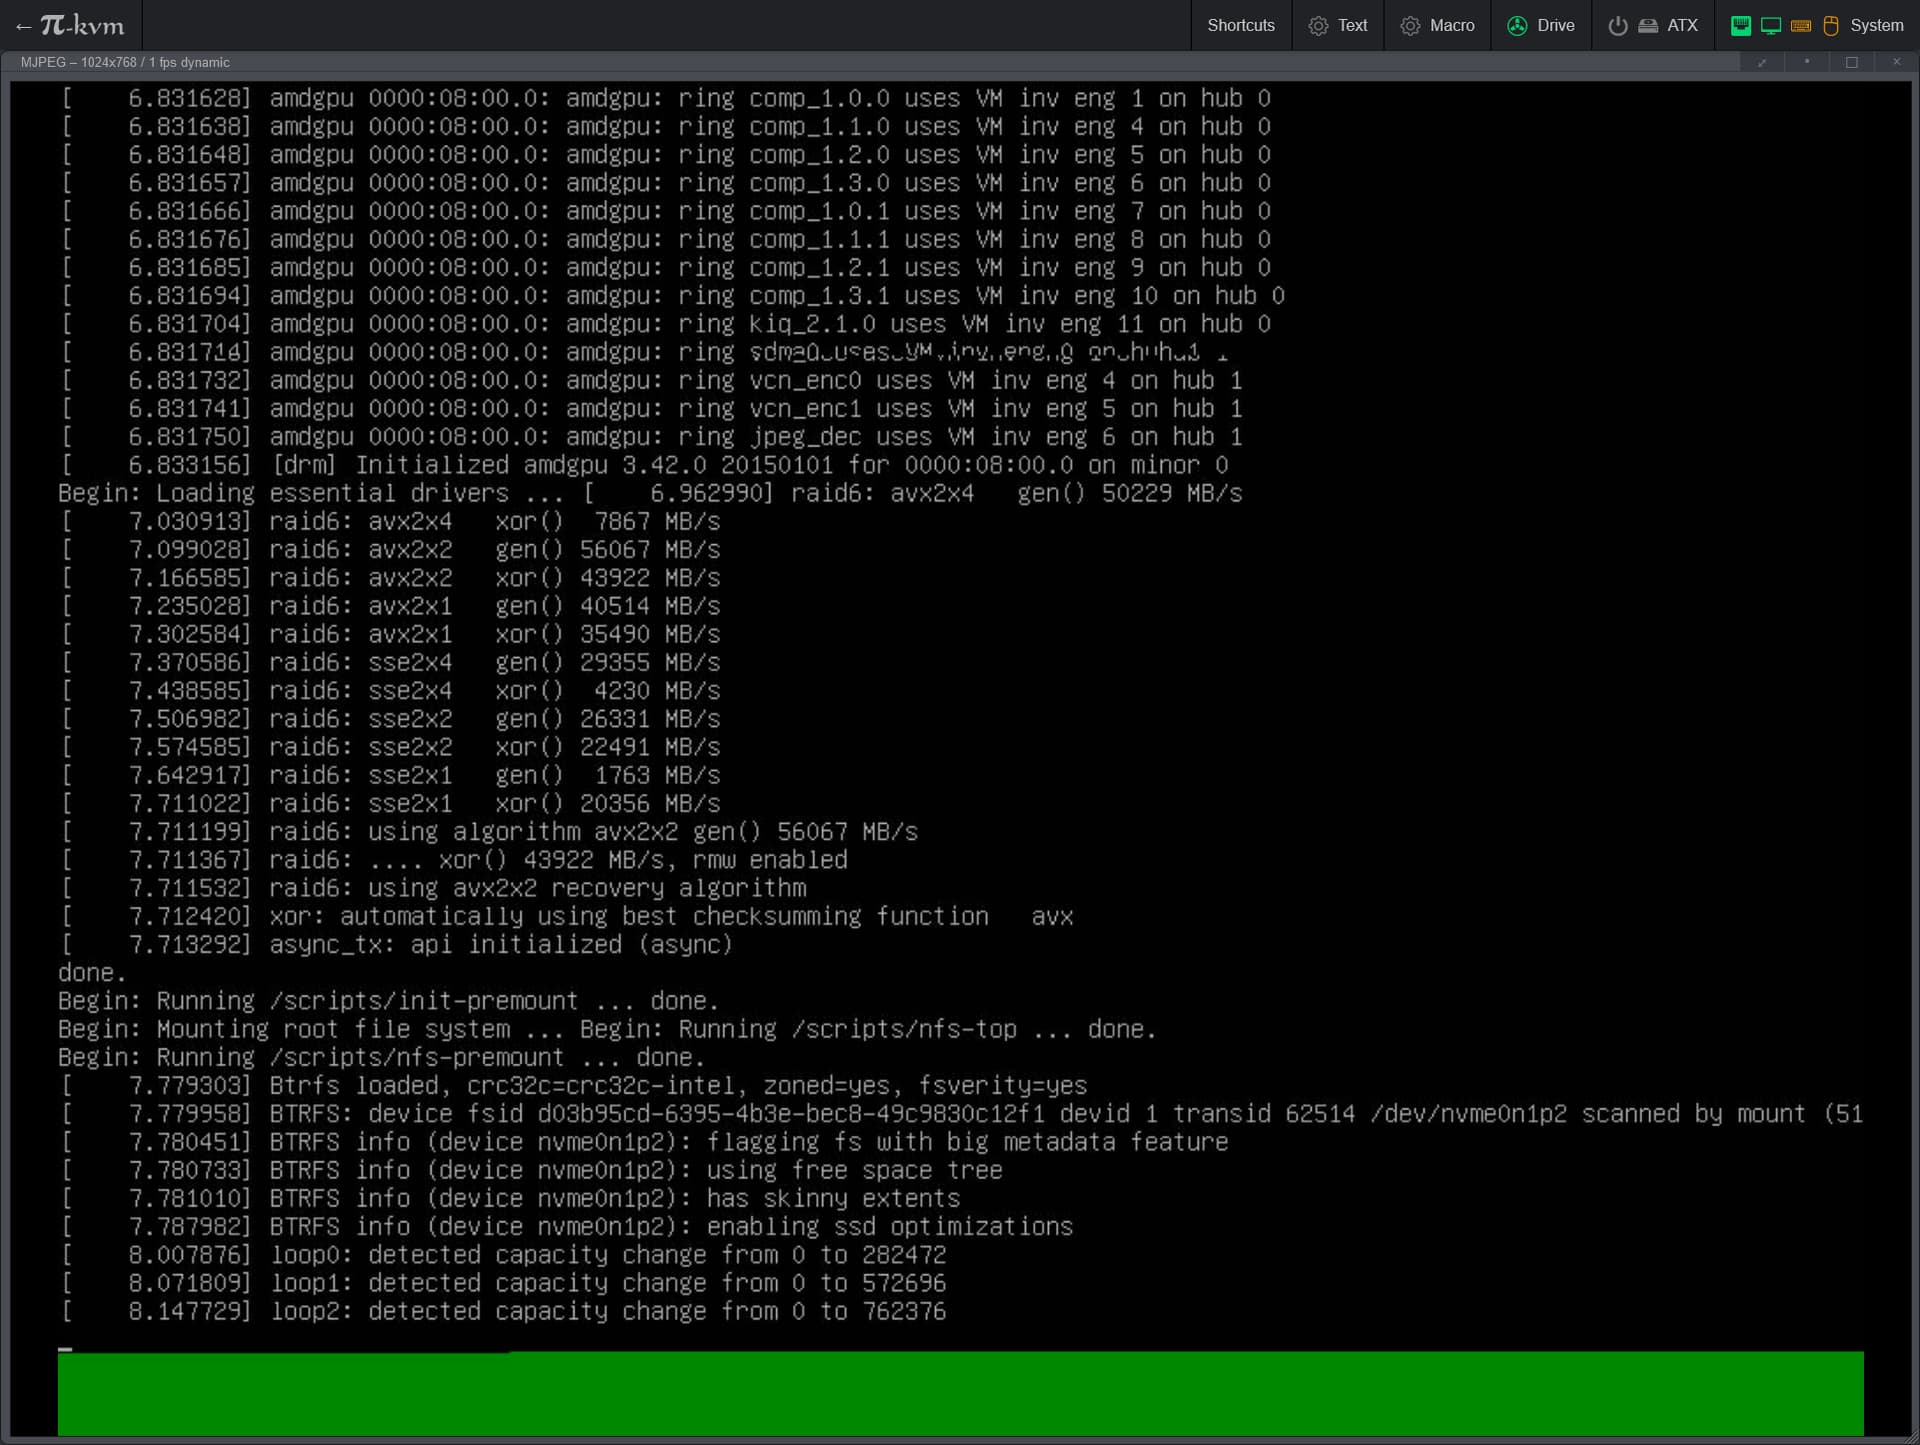The width and height of the screenshot is (1920, 1445).
Task: Click the dot button in stream window titlebar
Action: (1807, 62)
